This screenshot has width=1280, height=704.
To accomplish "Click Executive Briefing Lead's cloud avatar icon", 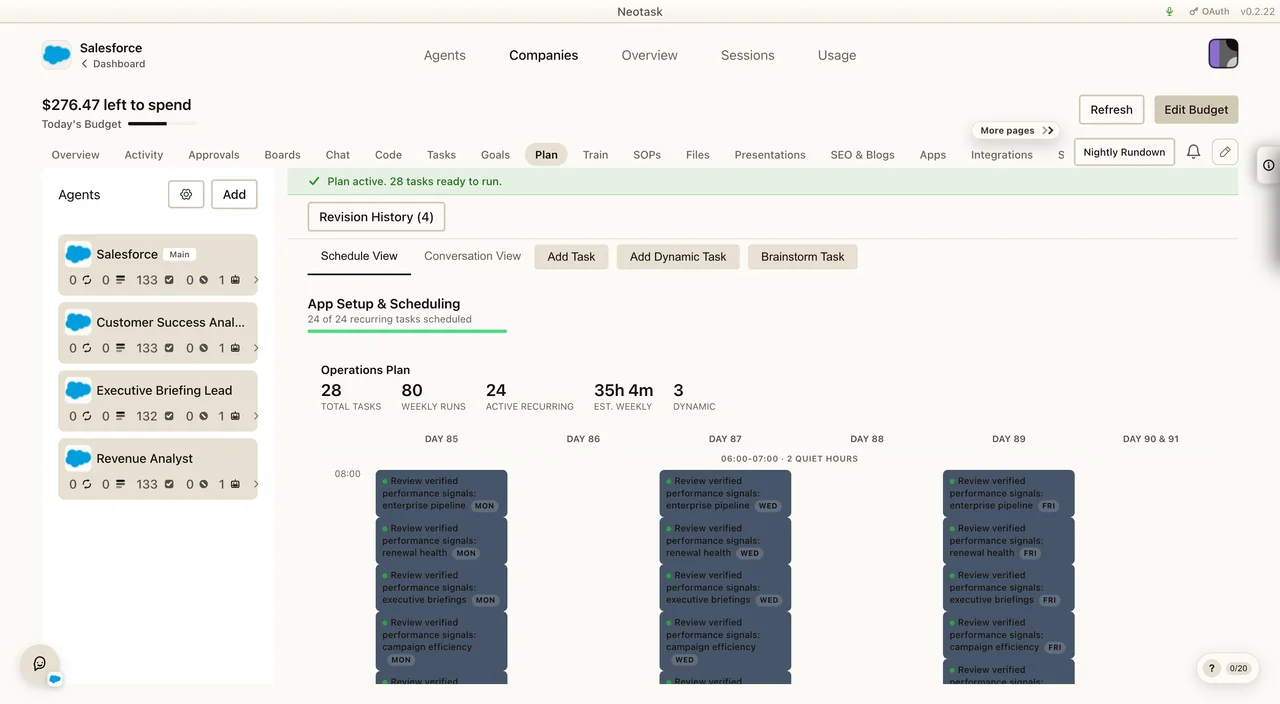I will (x=78, y=390).
